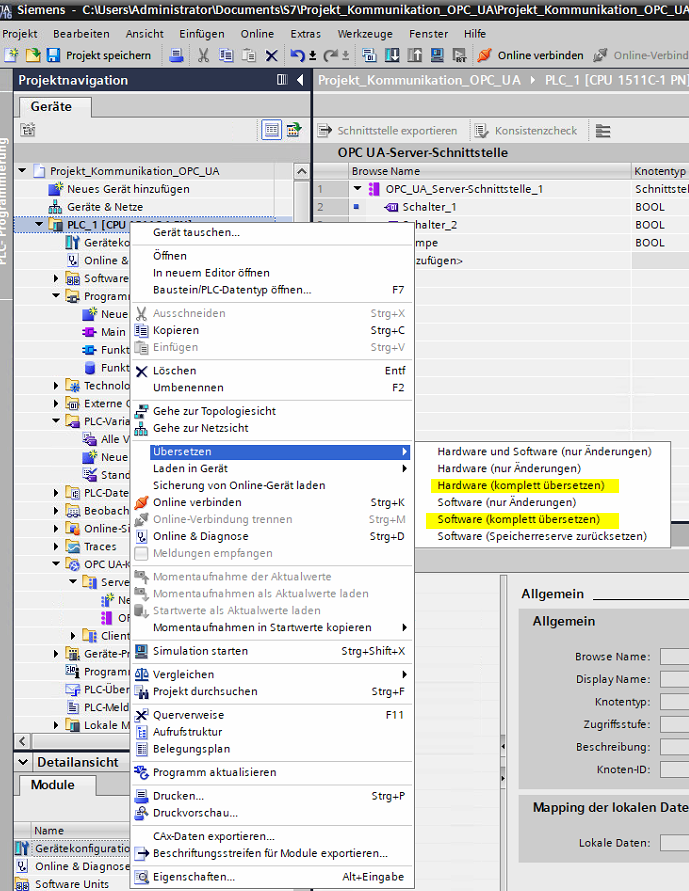Click the icon at left of Geräte toolbar
The height and width of the screenshot is (891, 689).
pos(28,130)
